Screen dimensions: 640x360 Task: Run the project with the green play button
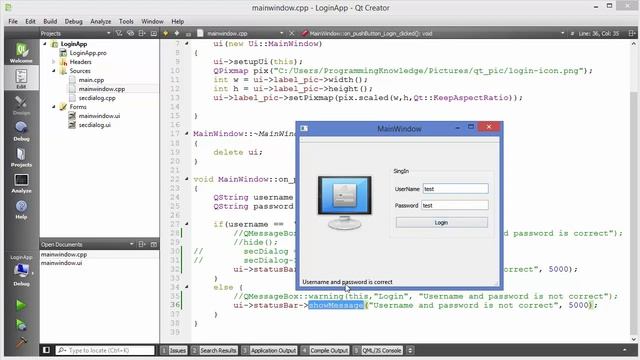click(21, 305)
